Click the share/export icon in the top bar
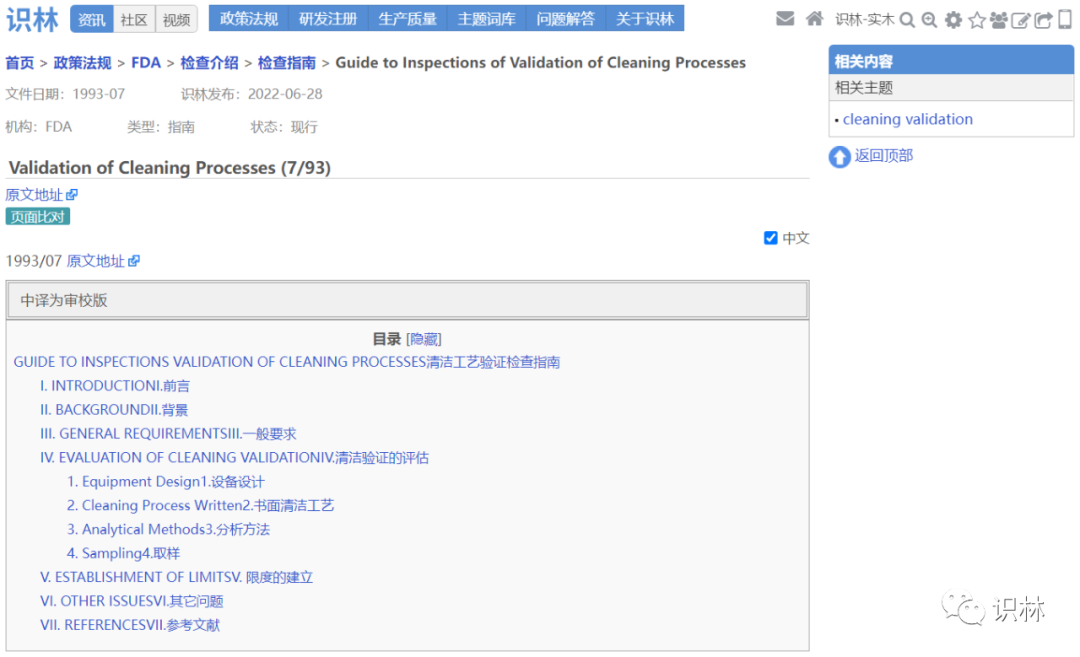Image resolution: width=1080 pixels, height=657 pixels. (x=1043, y=17)
